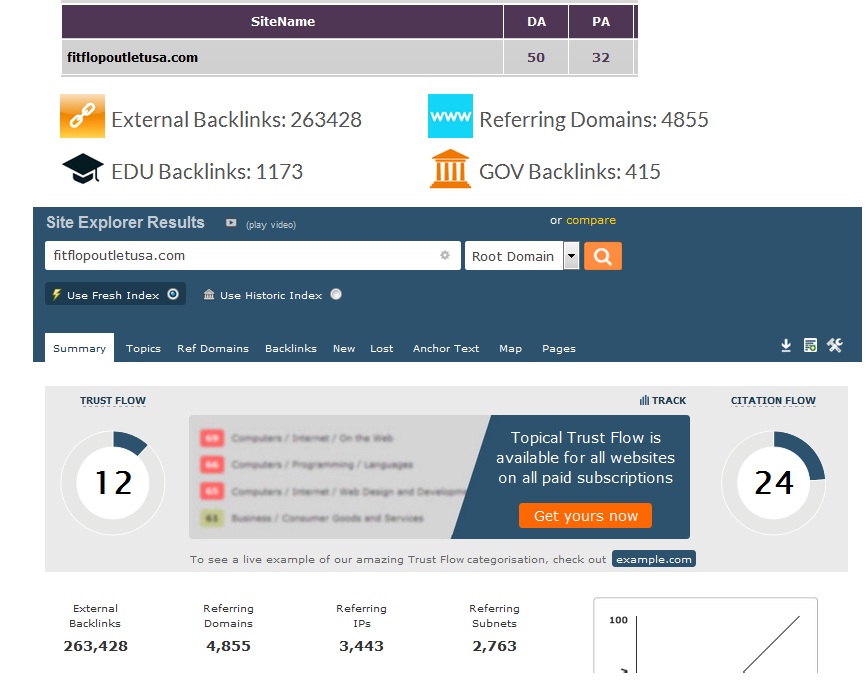Click the orange search magnifier button

tap(603, 256)
